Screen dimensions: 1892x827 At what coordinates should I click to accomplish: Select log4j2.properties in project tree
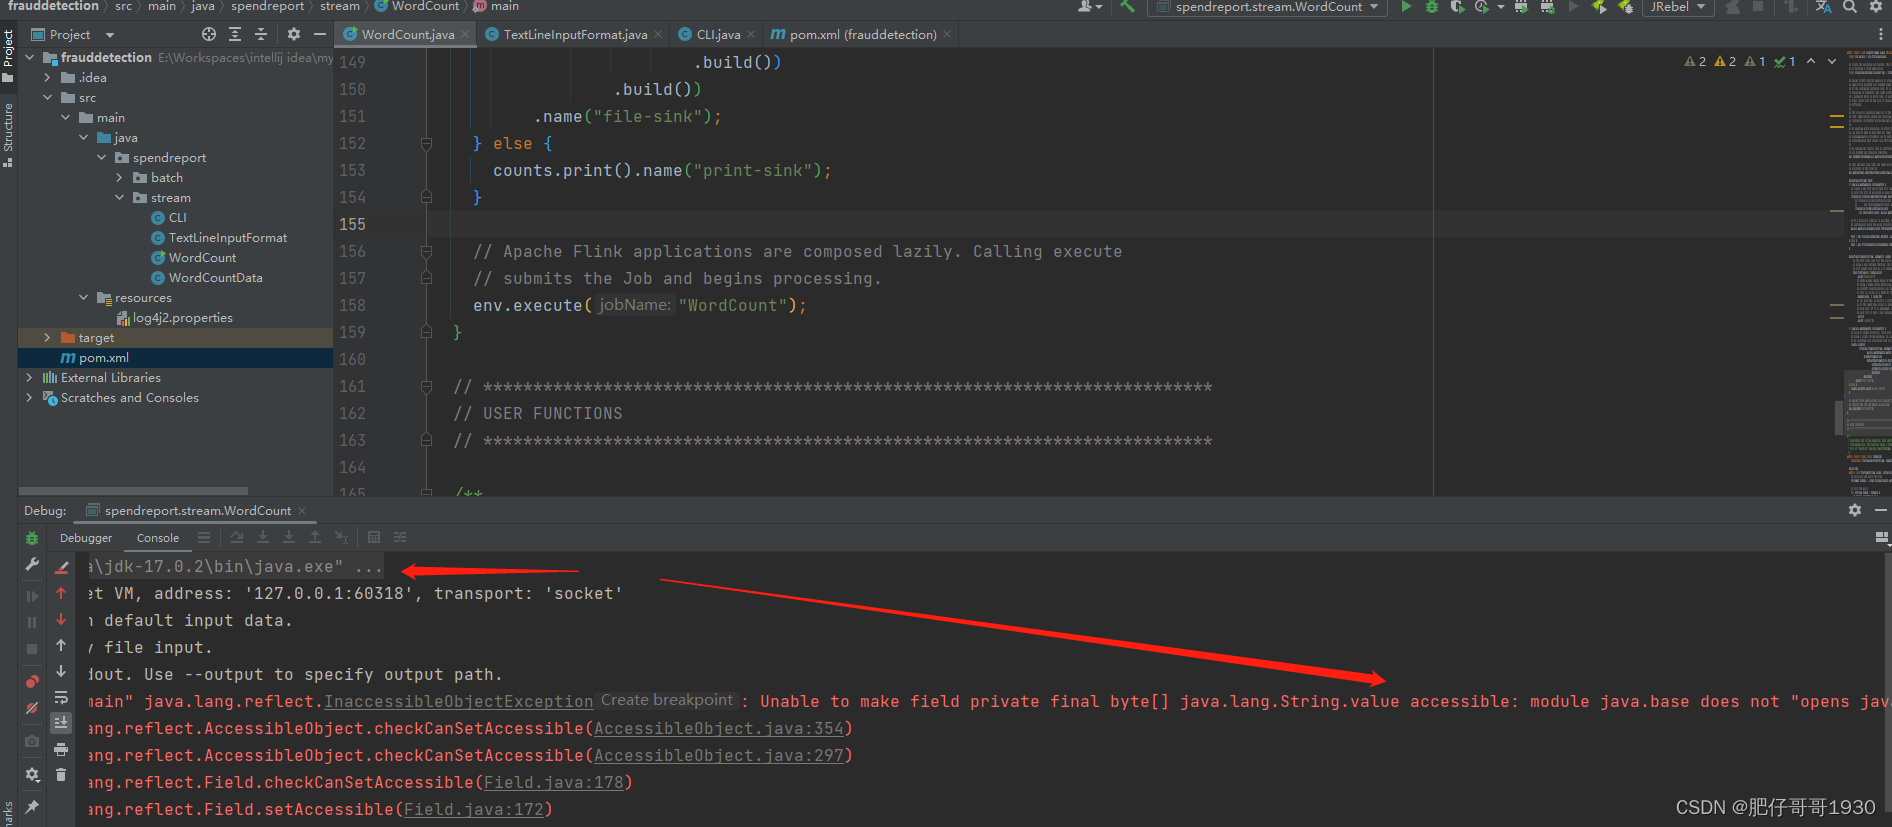tap(174, 318)
